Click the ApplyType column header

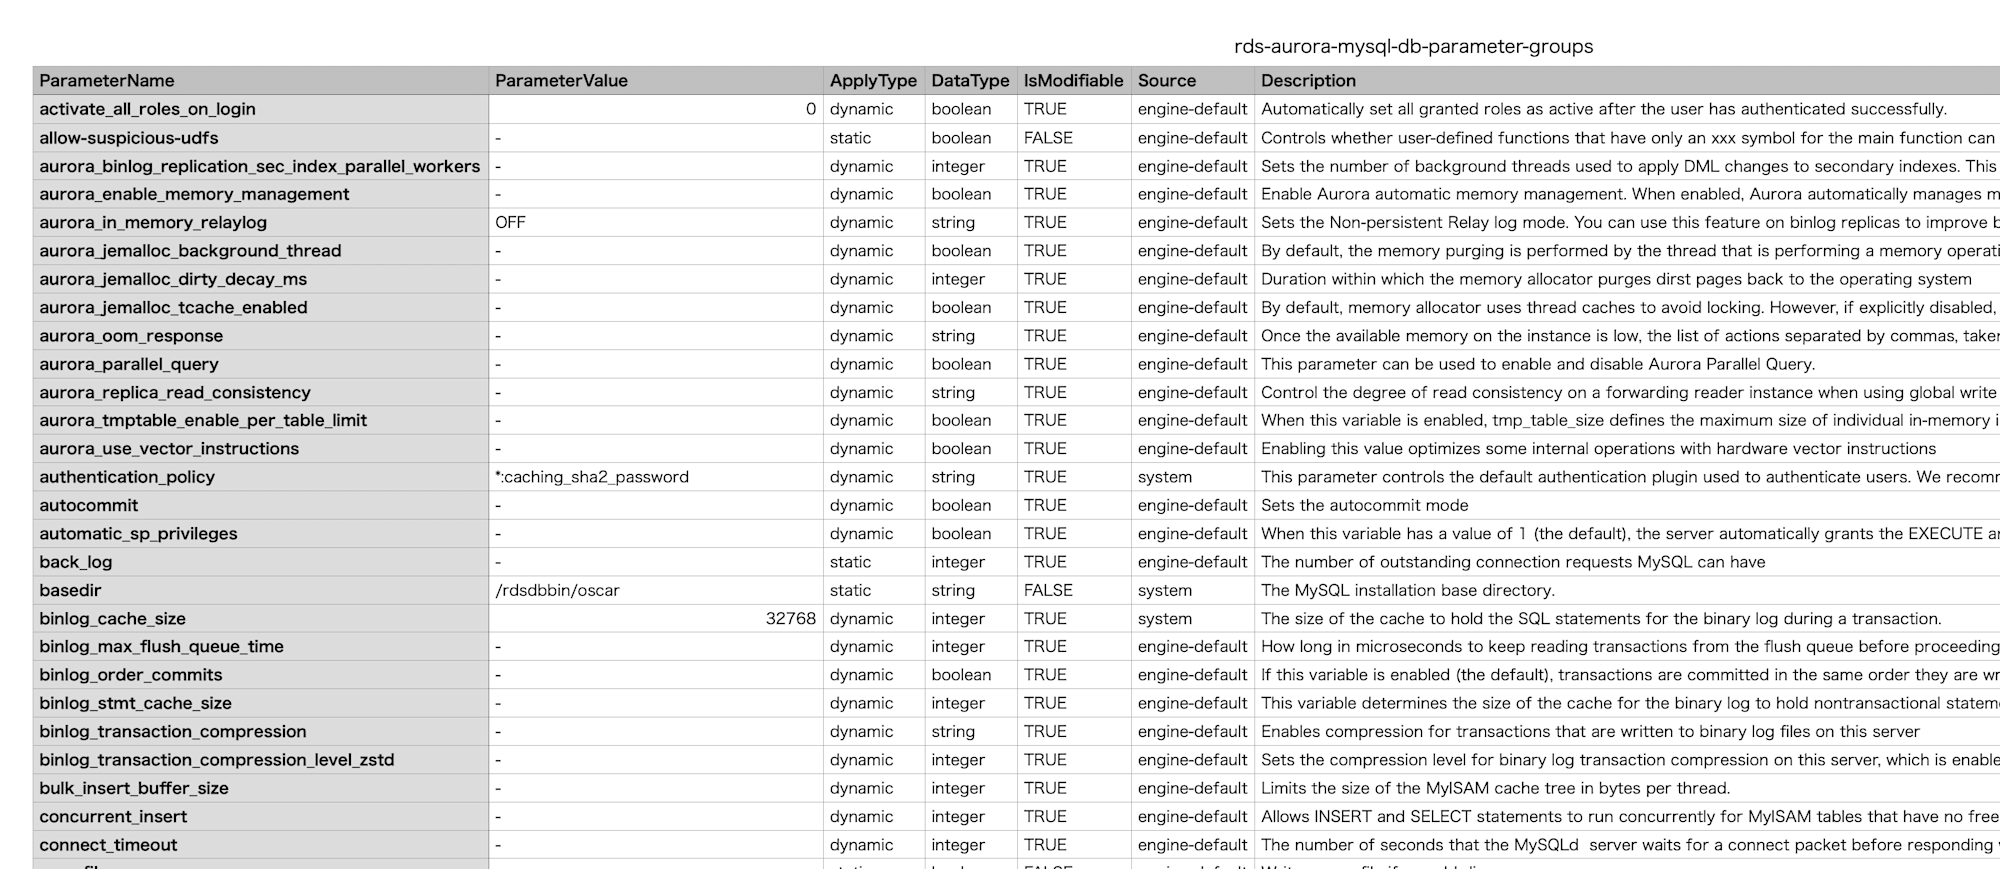point(874,81)
